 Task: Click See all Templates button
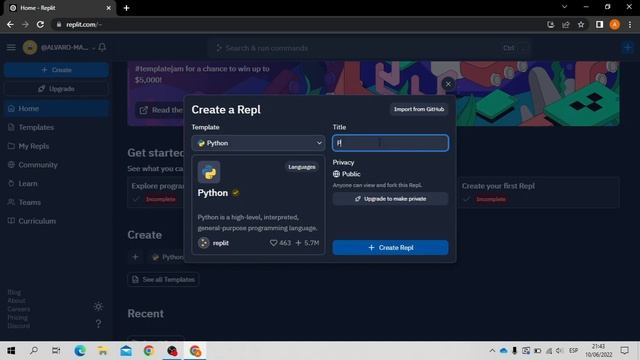pos(163,280)
